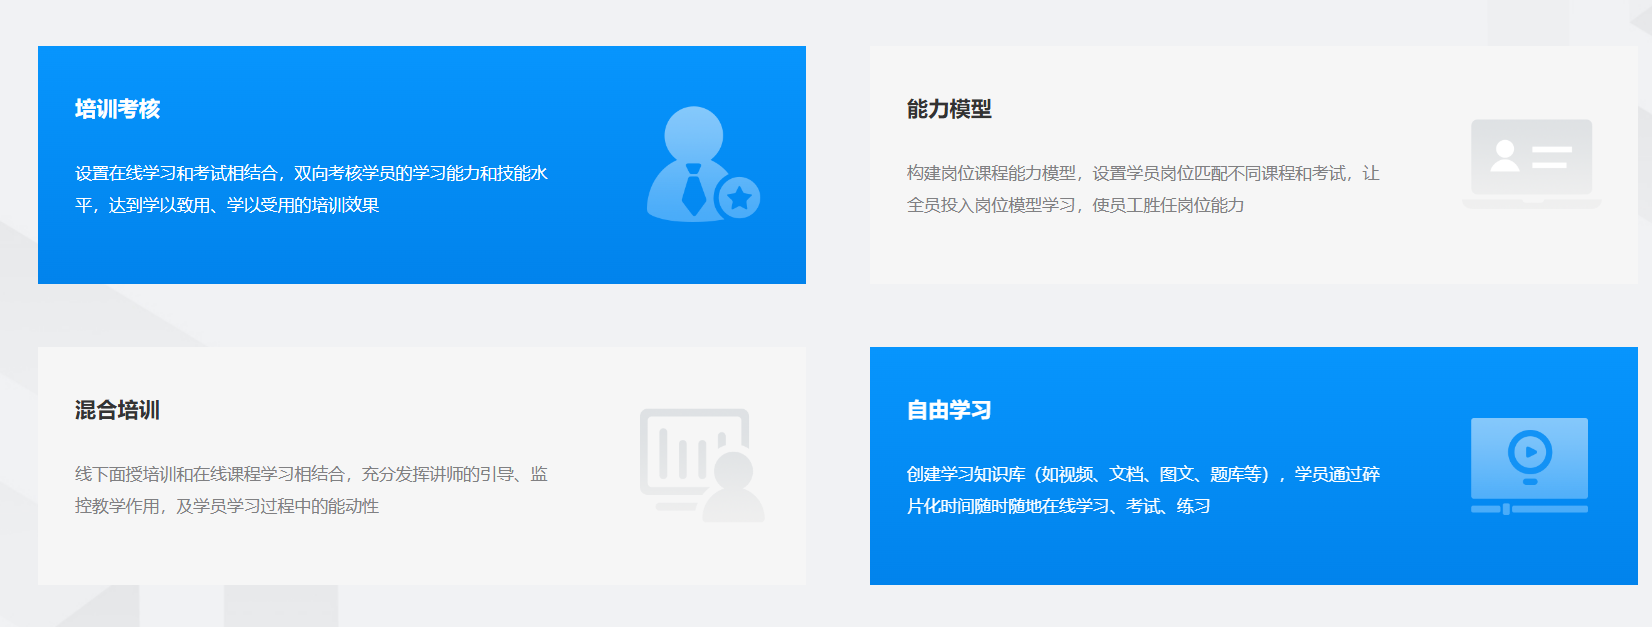
Task: Click the necktie on the 培训考核 person icon
Action: coord(693,190)
